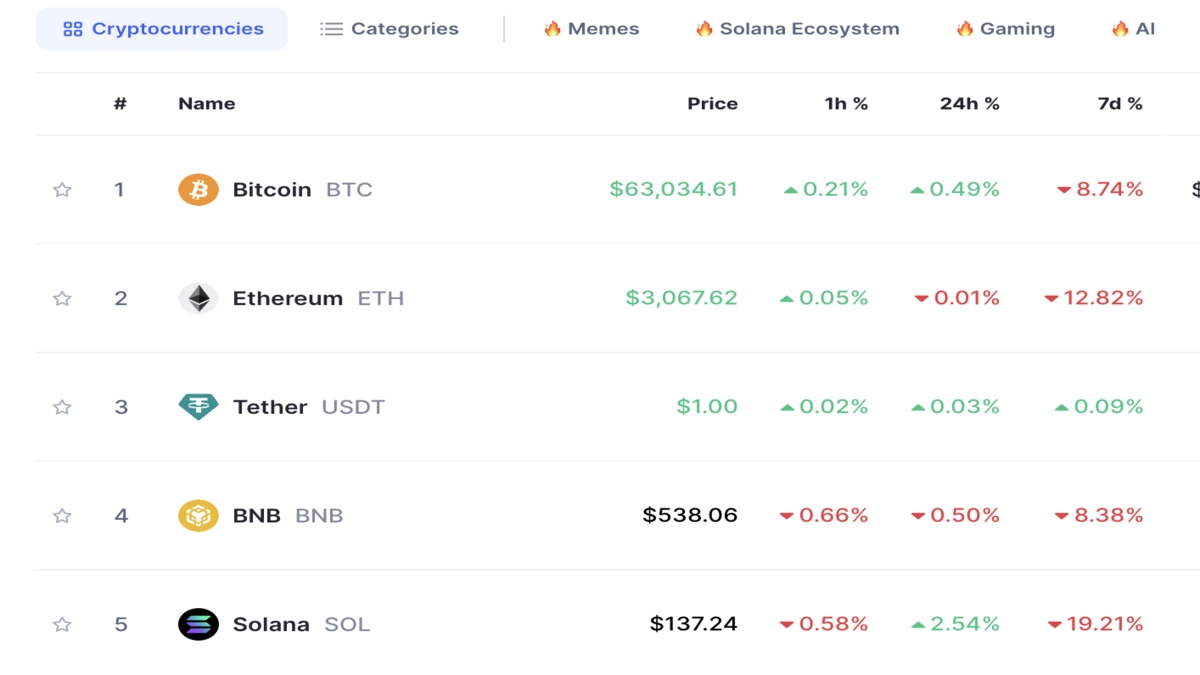Open the Tether USDT coin page
The width and height of the screenshot is (1200, 675).
tap(308, 407)
